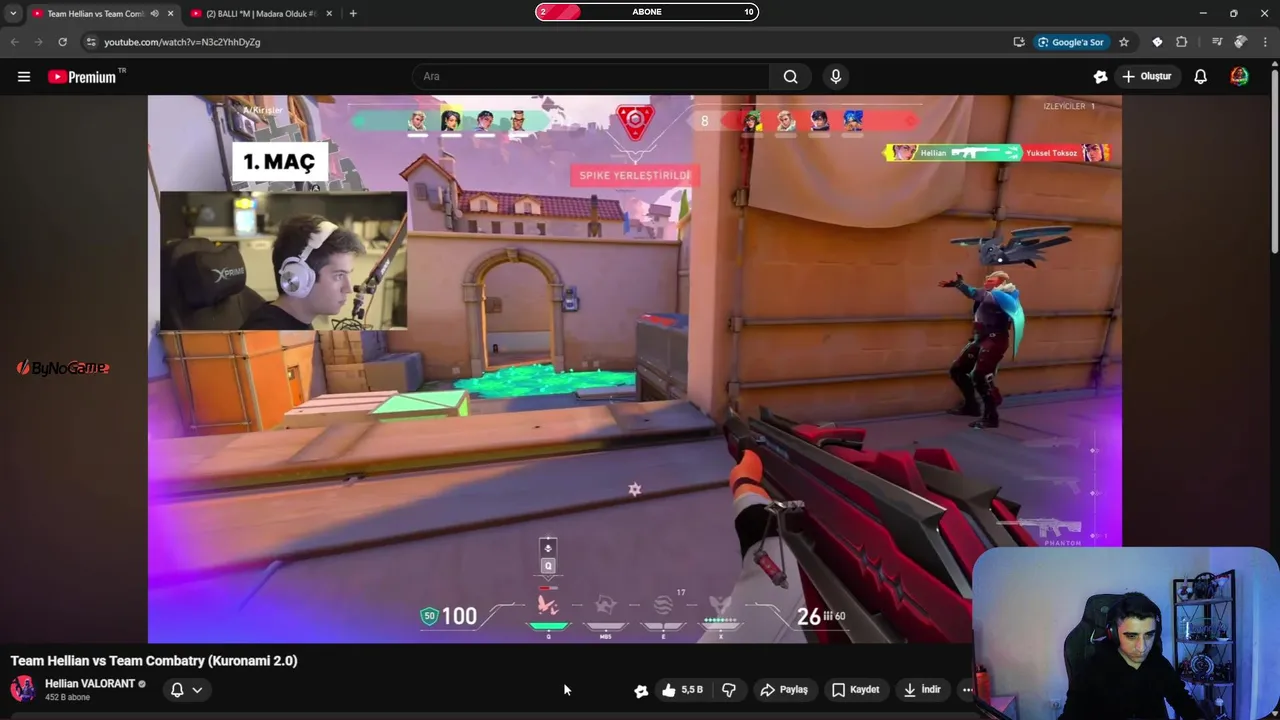The image size is (1280, 720).
Task: Open Chrome profile avatar in toolbar
Action: [x=1240, y=42]
